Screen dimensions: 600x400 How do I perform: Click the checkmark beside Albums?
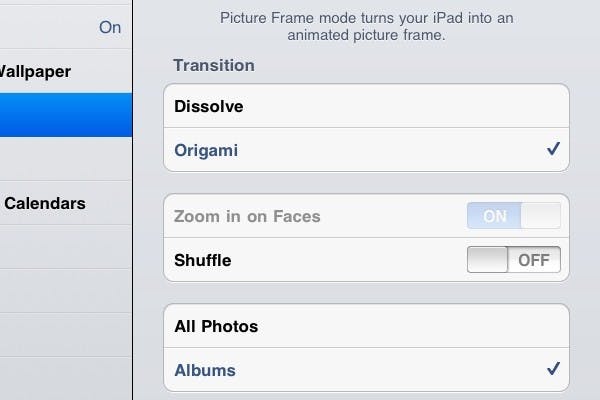(x=552, y=370)
